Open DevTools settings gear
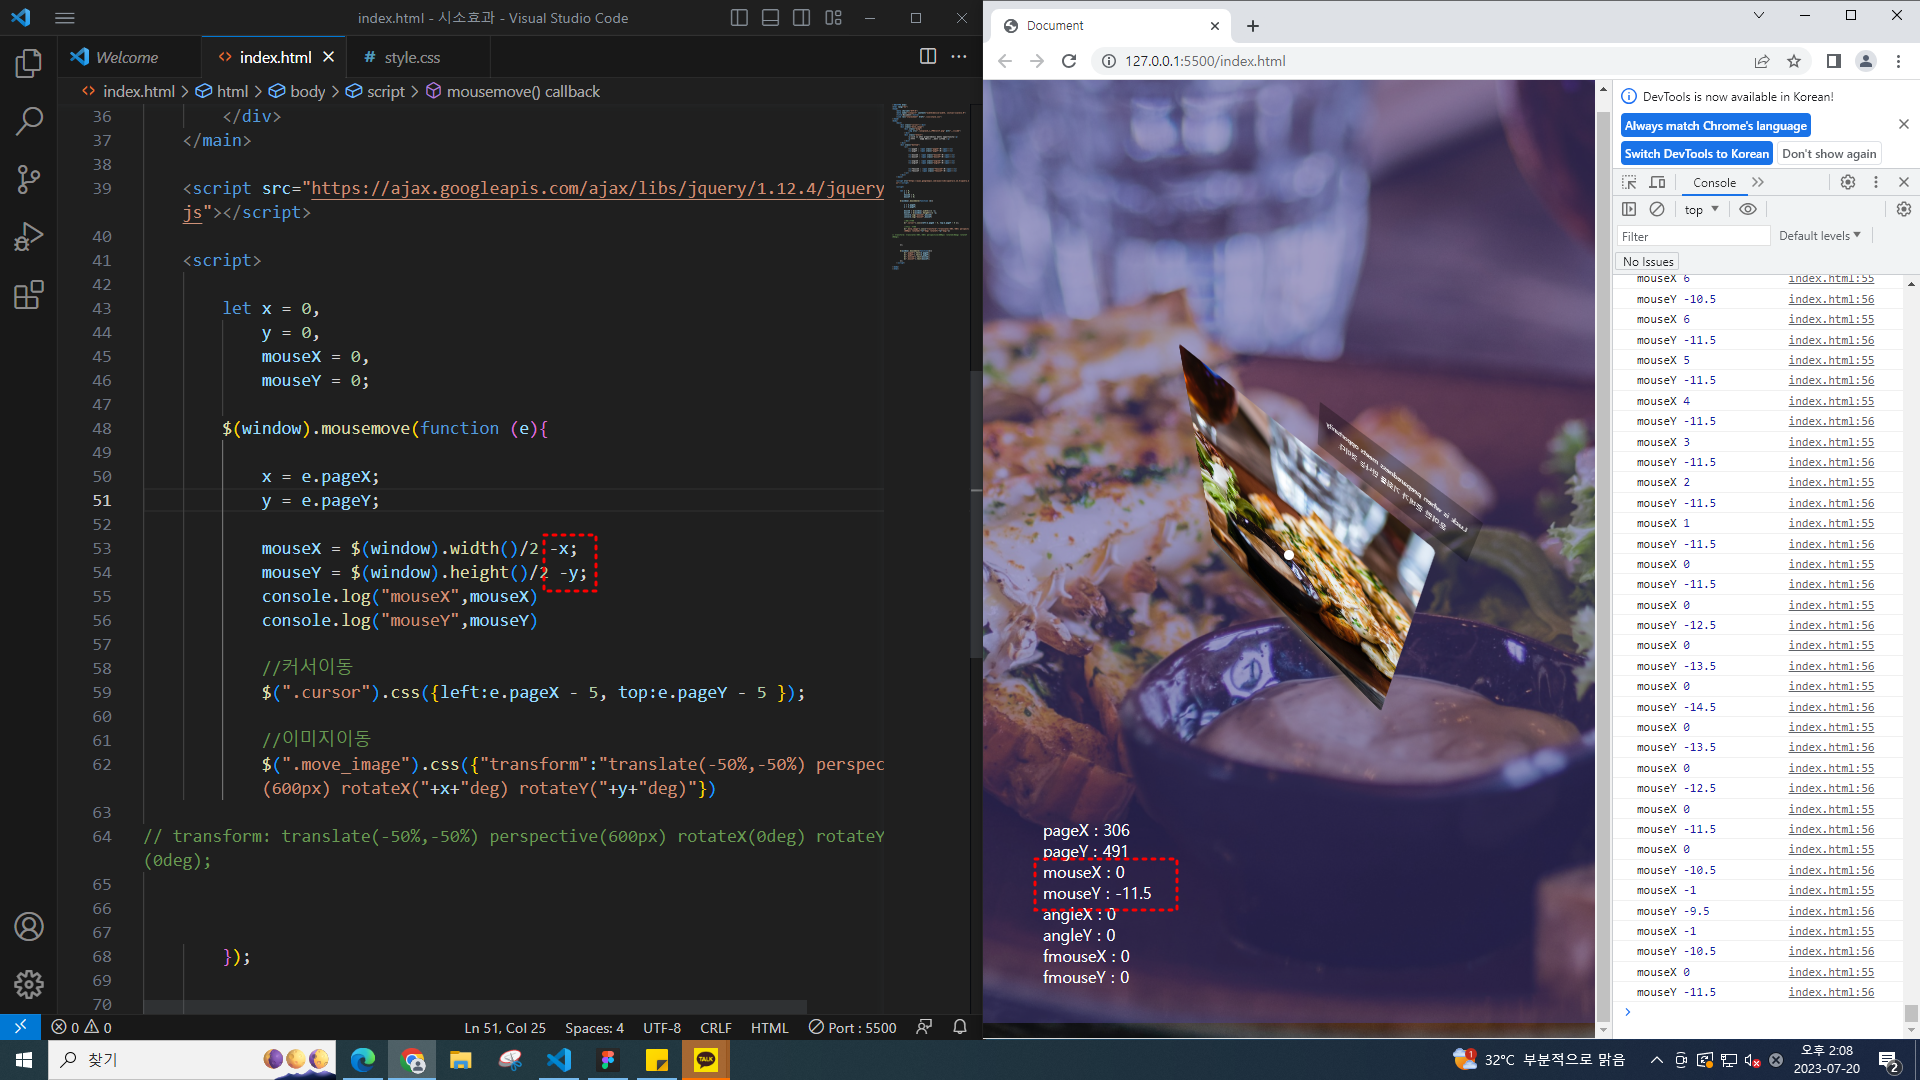The height and width of the screenshot is (1080, 1920). click(1847, 182)
